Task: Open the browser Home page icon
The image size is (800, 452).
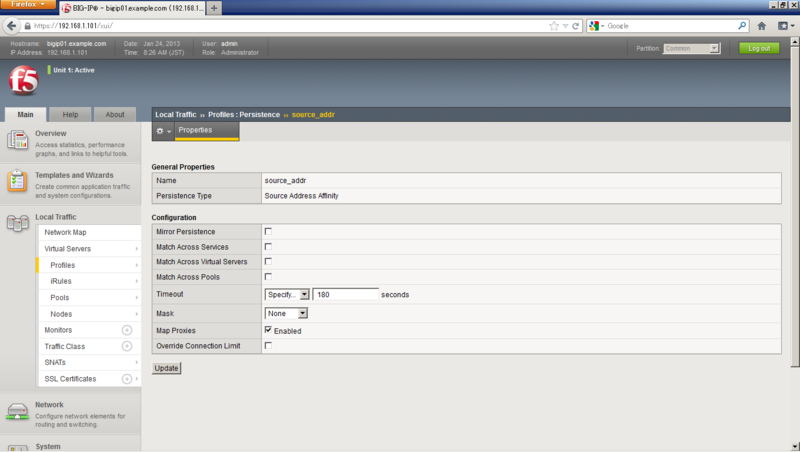Action: 762,26
